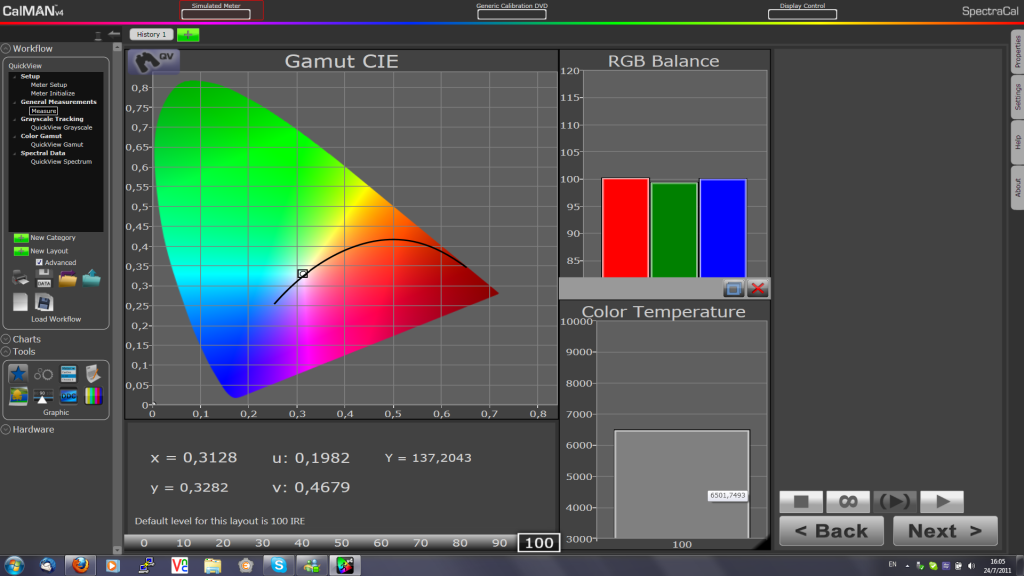Click the stop measurement button
This screenshot has height=576, width=1024.
click(x=801, y=502)
